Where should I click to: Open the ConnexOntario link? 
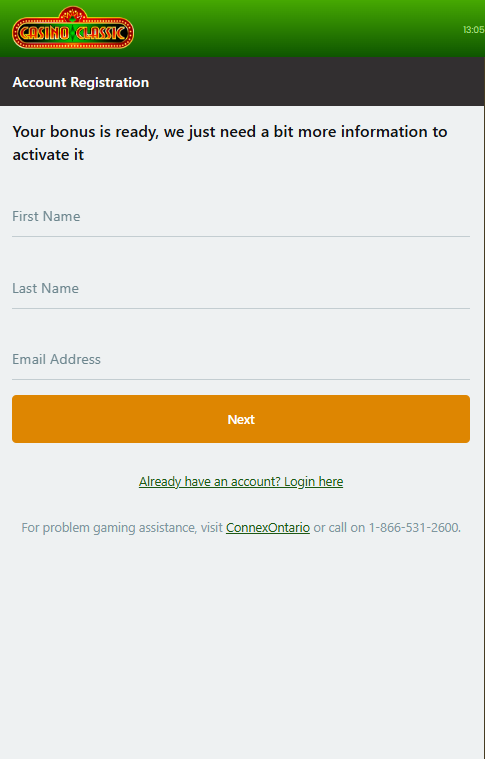[x=268, y=527]
